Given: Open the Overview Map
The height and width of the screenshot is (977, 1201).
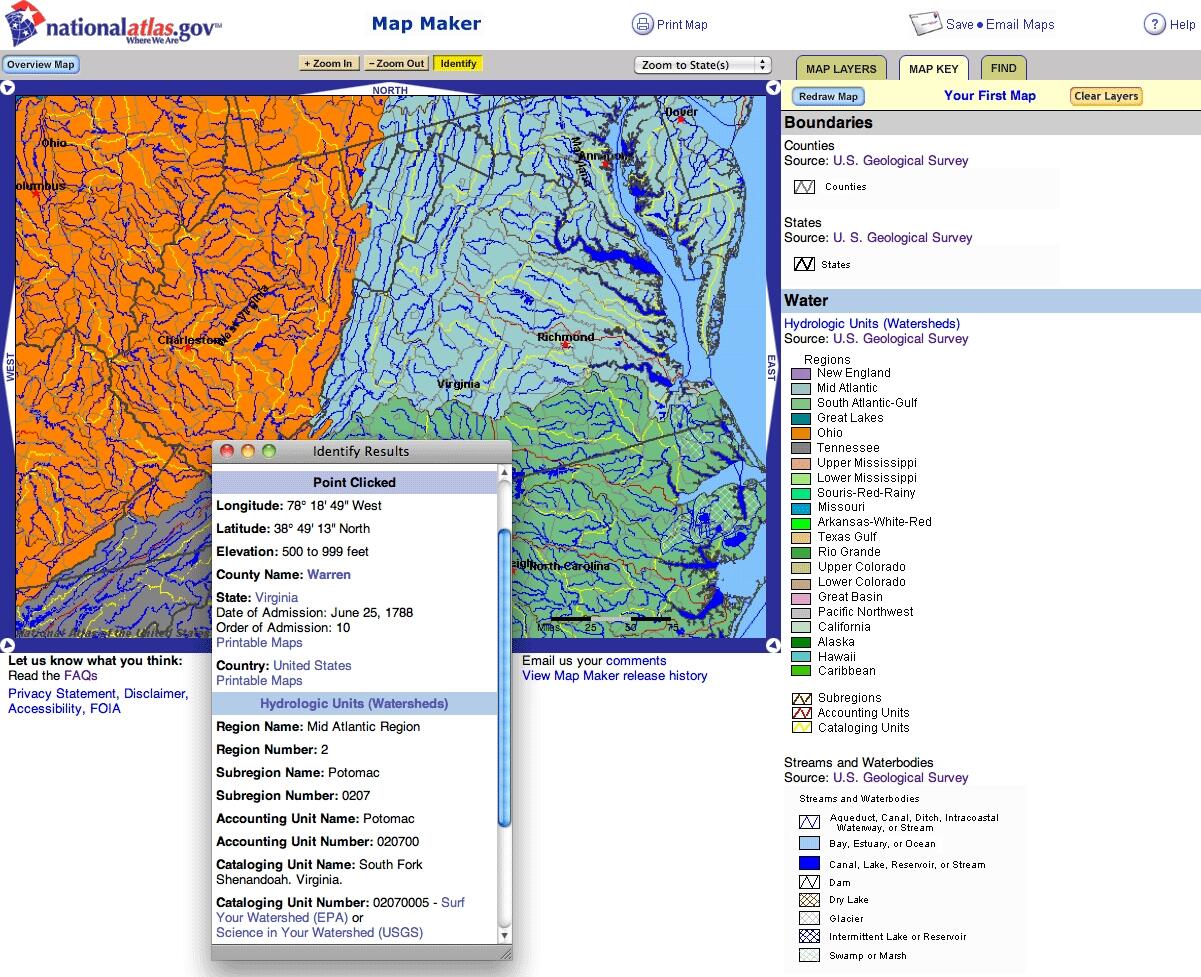Looking at the screenshot, I should pyautogui.click(x=40, y=65).
